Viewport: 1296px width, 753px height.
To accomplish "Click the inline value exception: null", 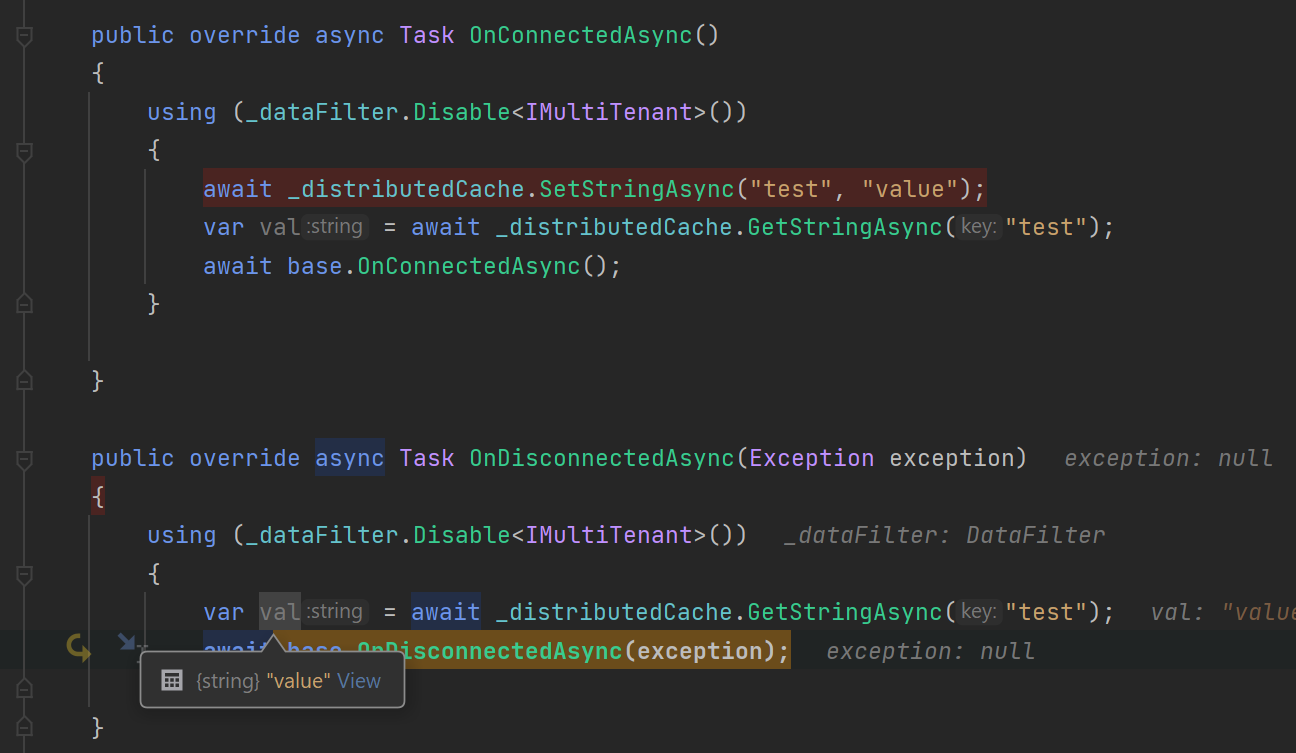I will tap(1169, 457).
